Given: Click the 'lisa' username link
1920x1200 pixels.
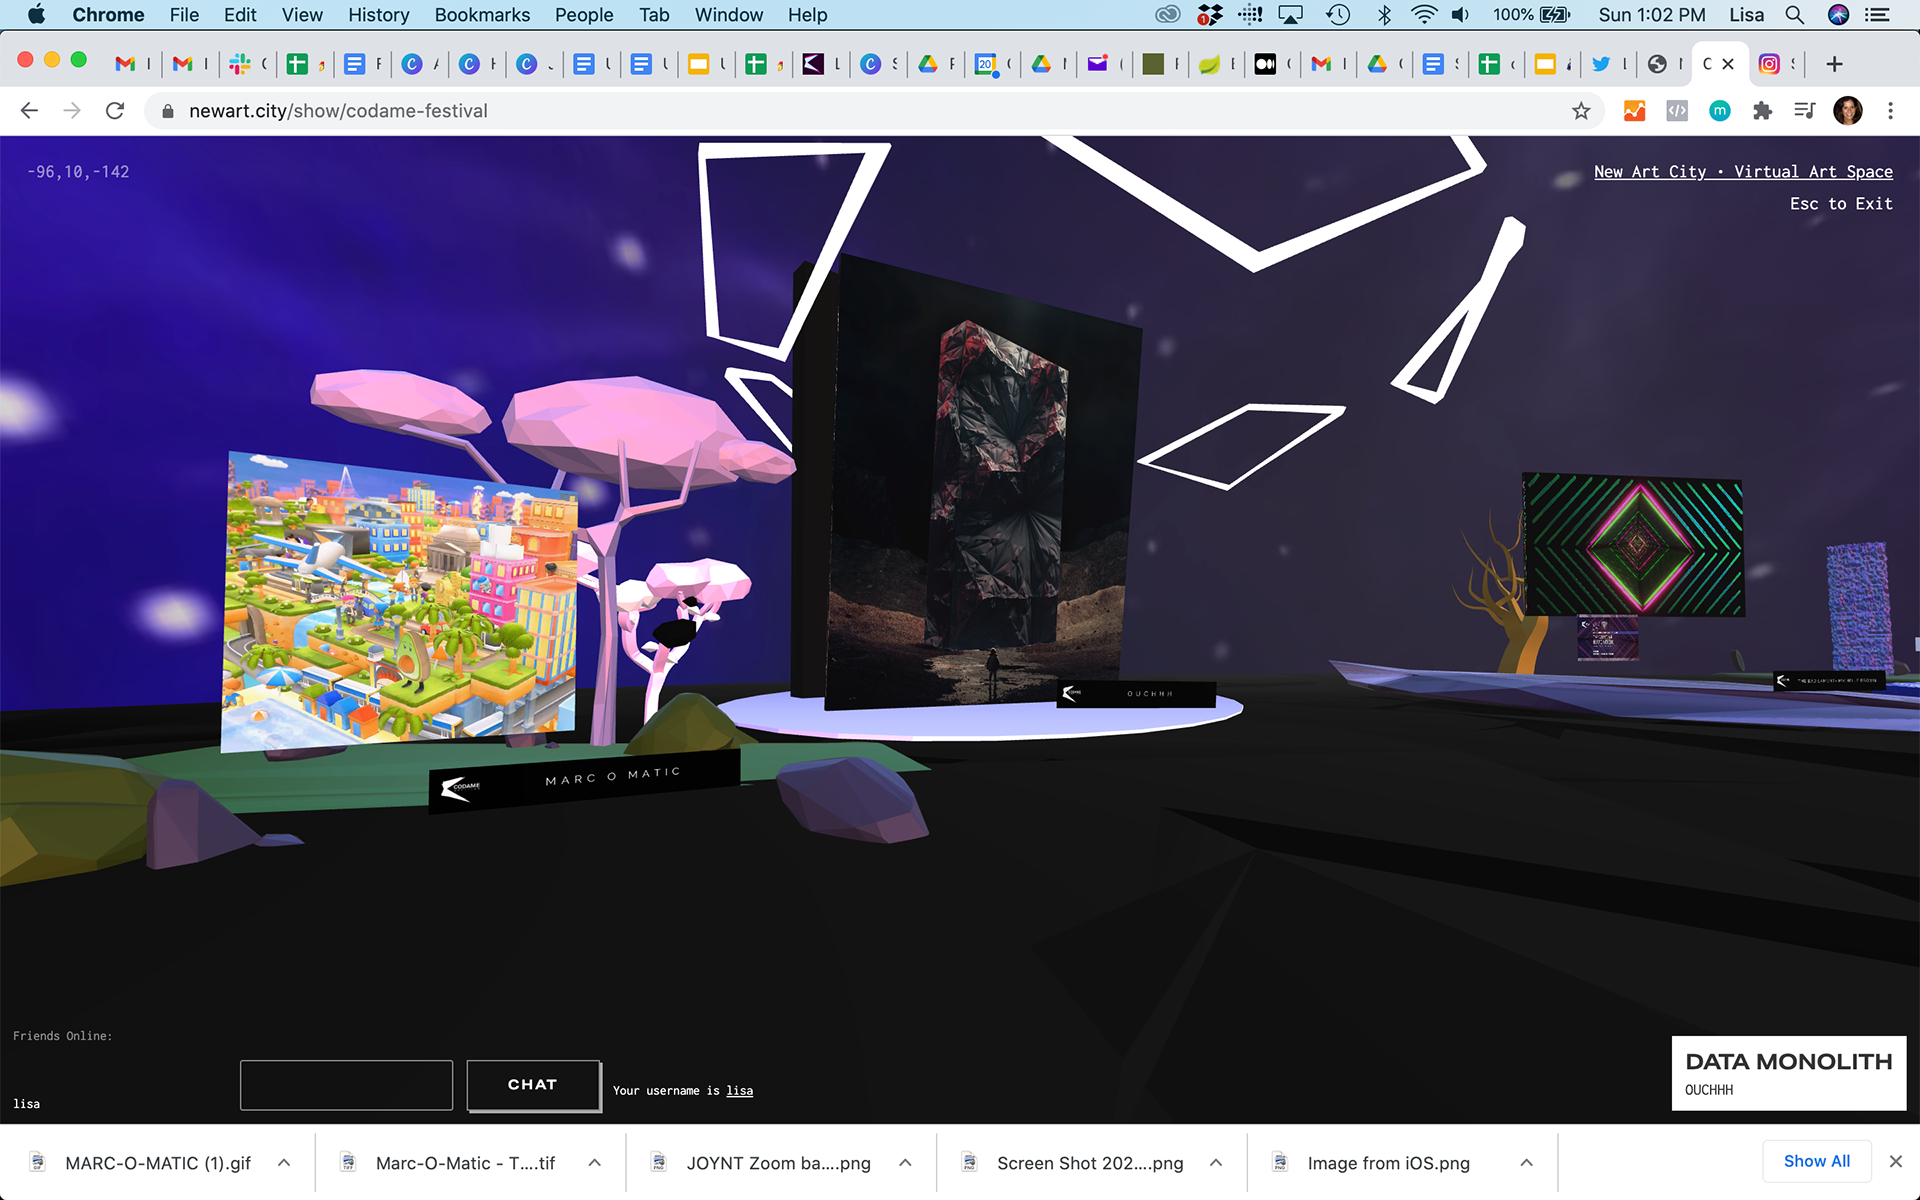Looking at the screenshot, I should point(739,1091).
